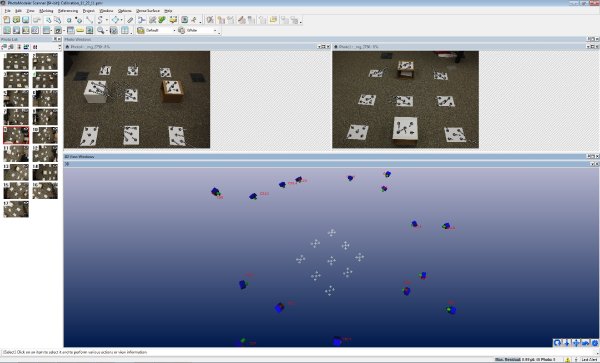Click the rotate view icon in 3D viewer

tap(557, 343)
